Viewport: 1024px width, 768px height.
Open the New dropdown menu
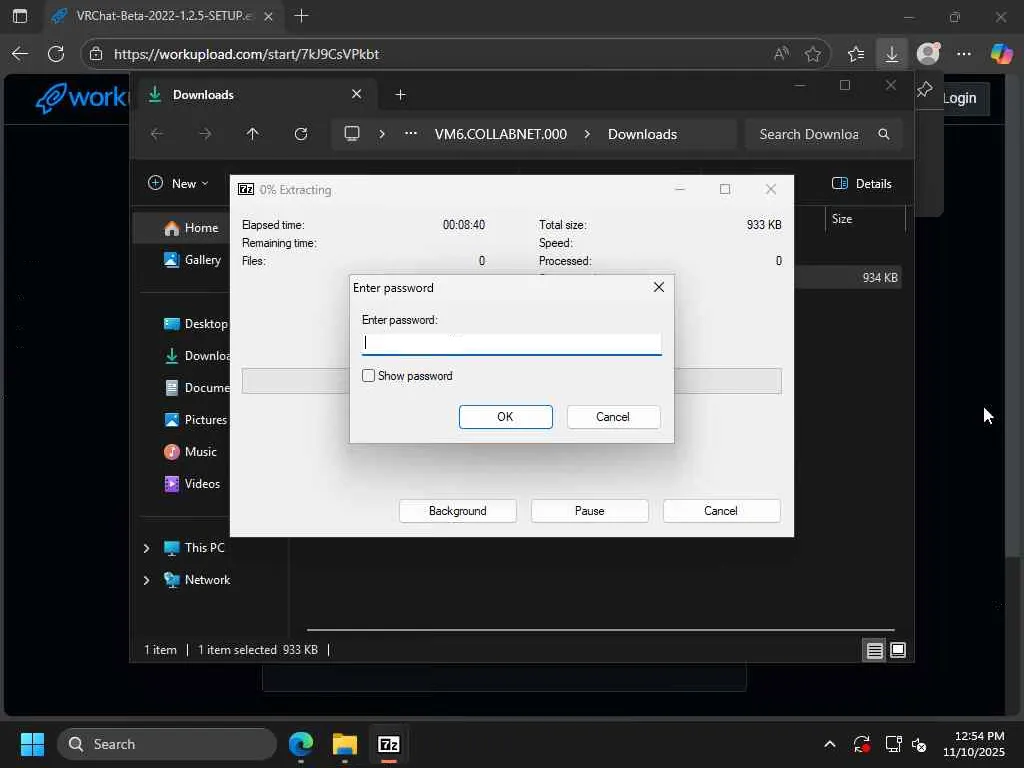point(178,183)
